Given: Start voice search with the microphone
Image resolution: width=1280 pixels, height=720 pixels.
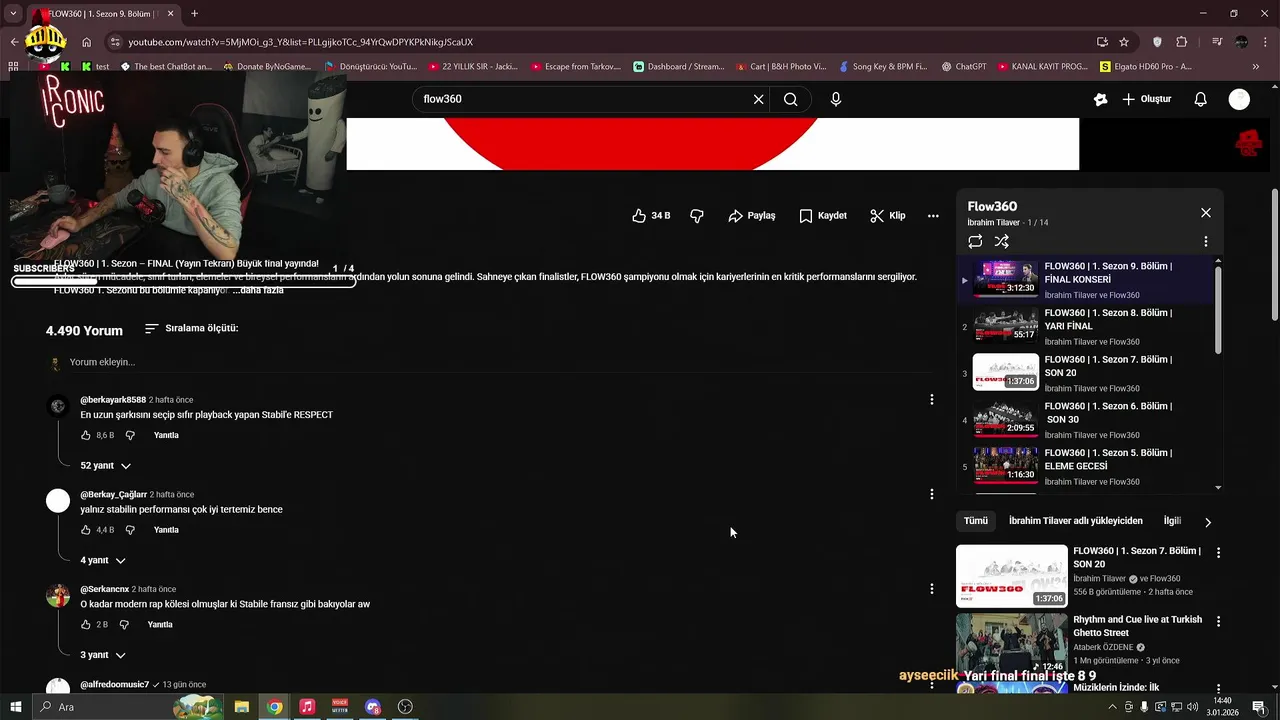Looking at the screenshot, I should tap(836, 99).
